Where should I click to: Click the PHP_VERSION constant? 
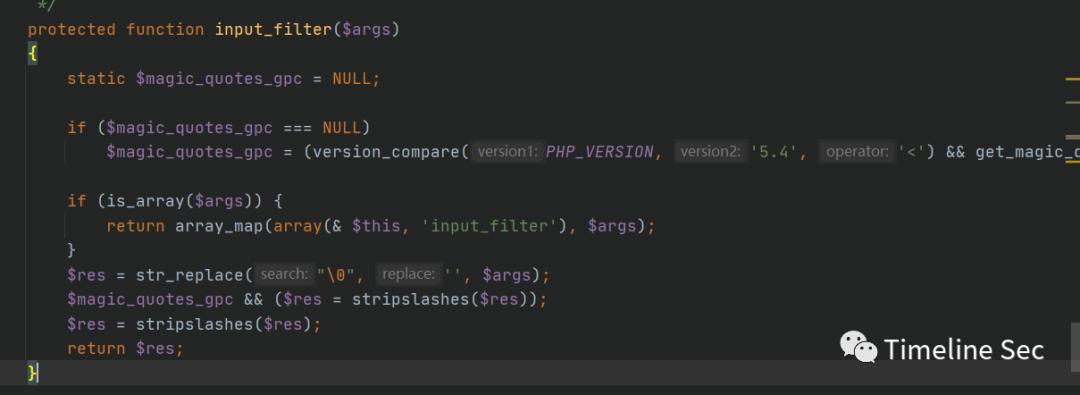pos(599,152)
